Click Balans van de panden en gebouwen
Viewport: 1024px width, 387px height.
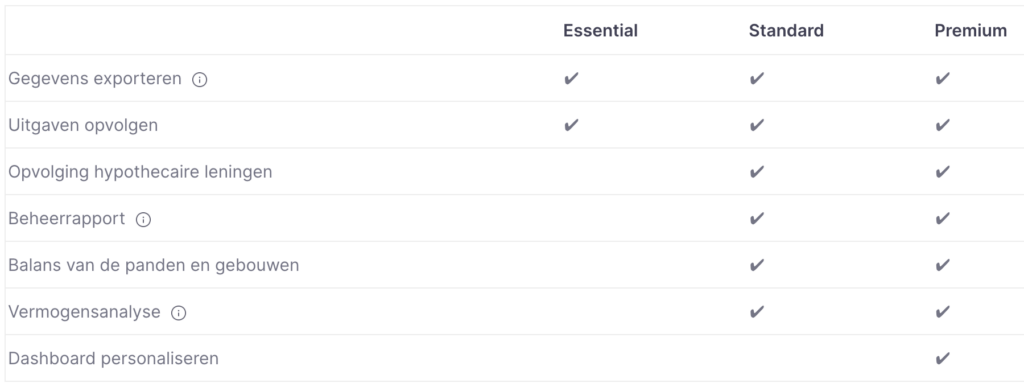[153, 266]
